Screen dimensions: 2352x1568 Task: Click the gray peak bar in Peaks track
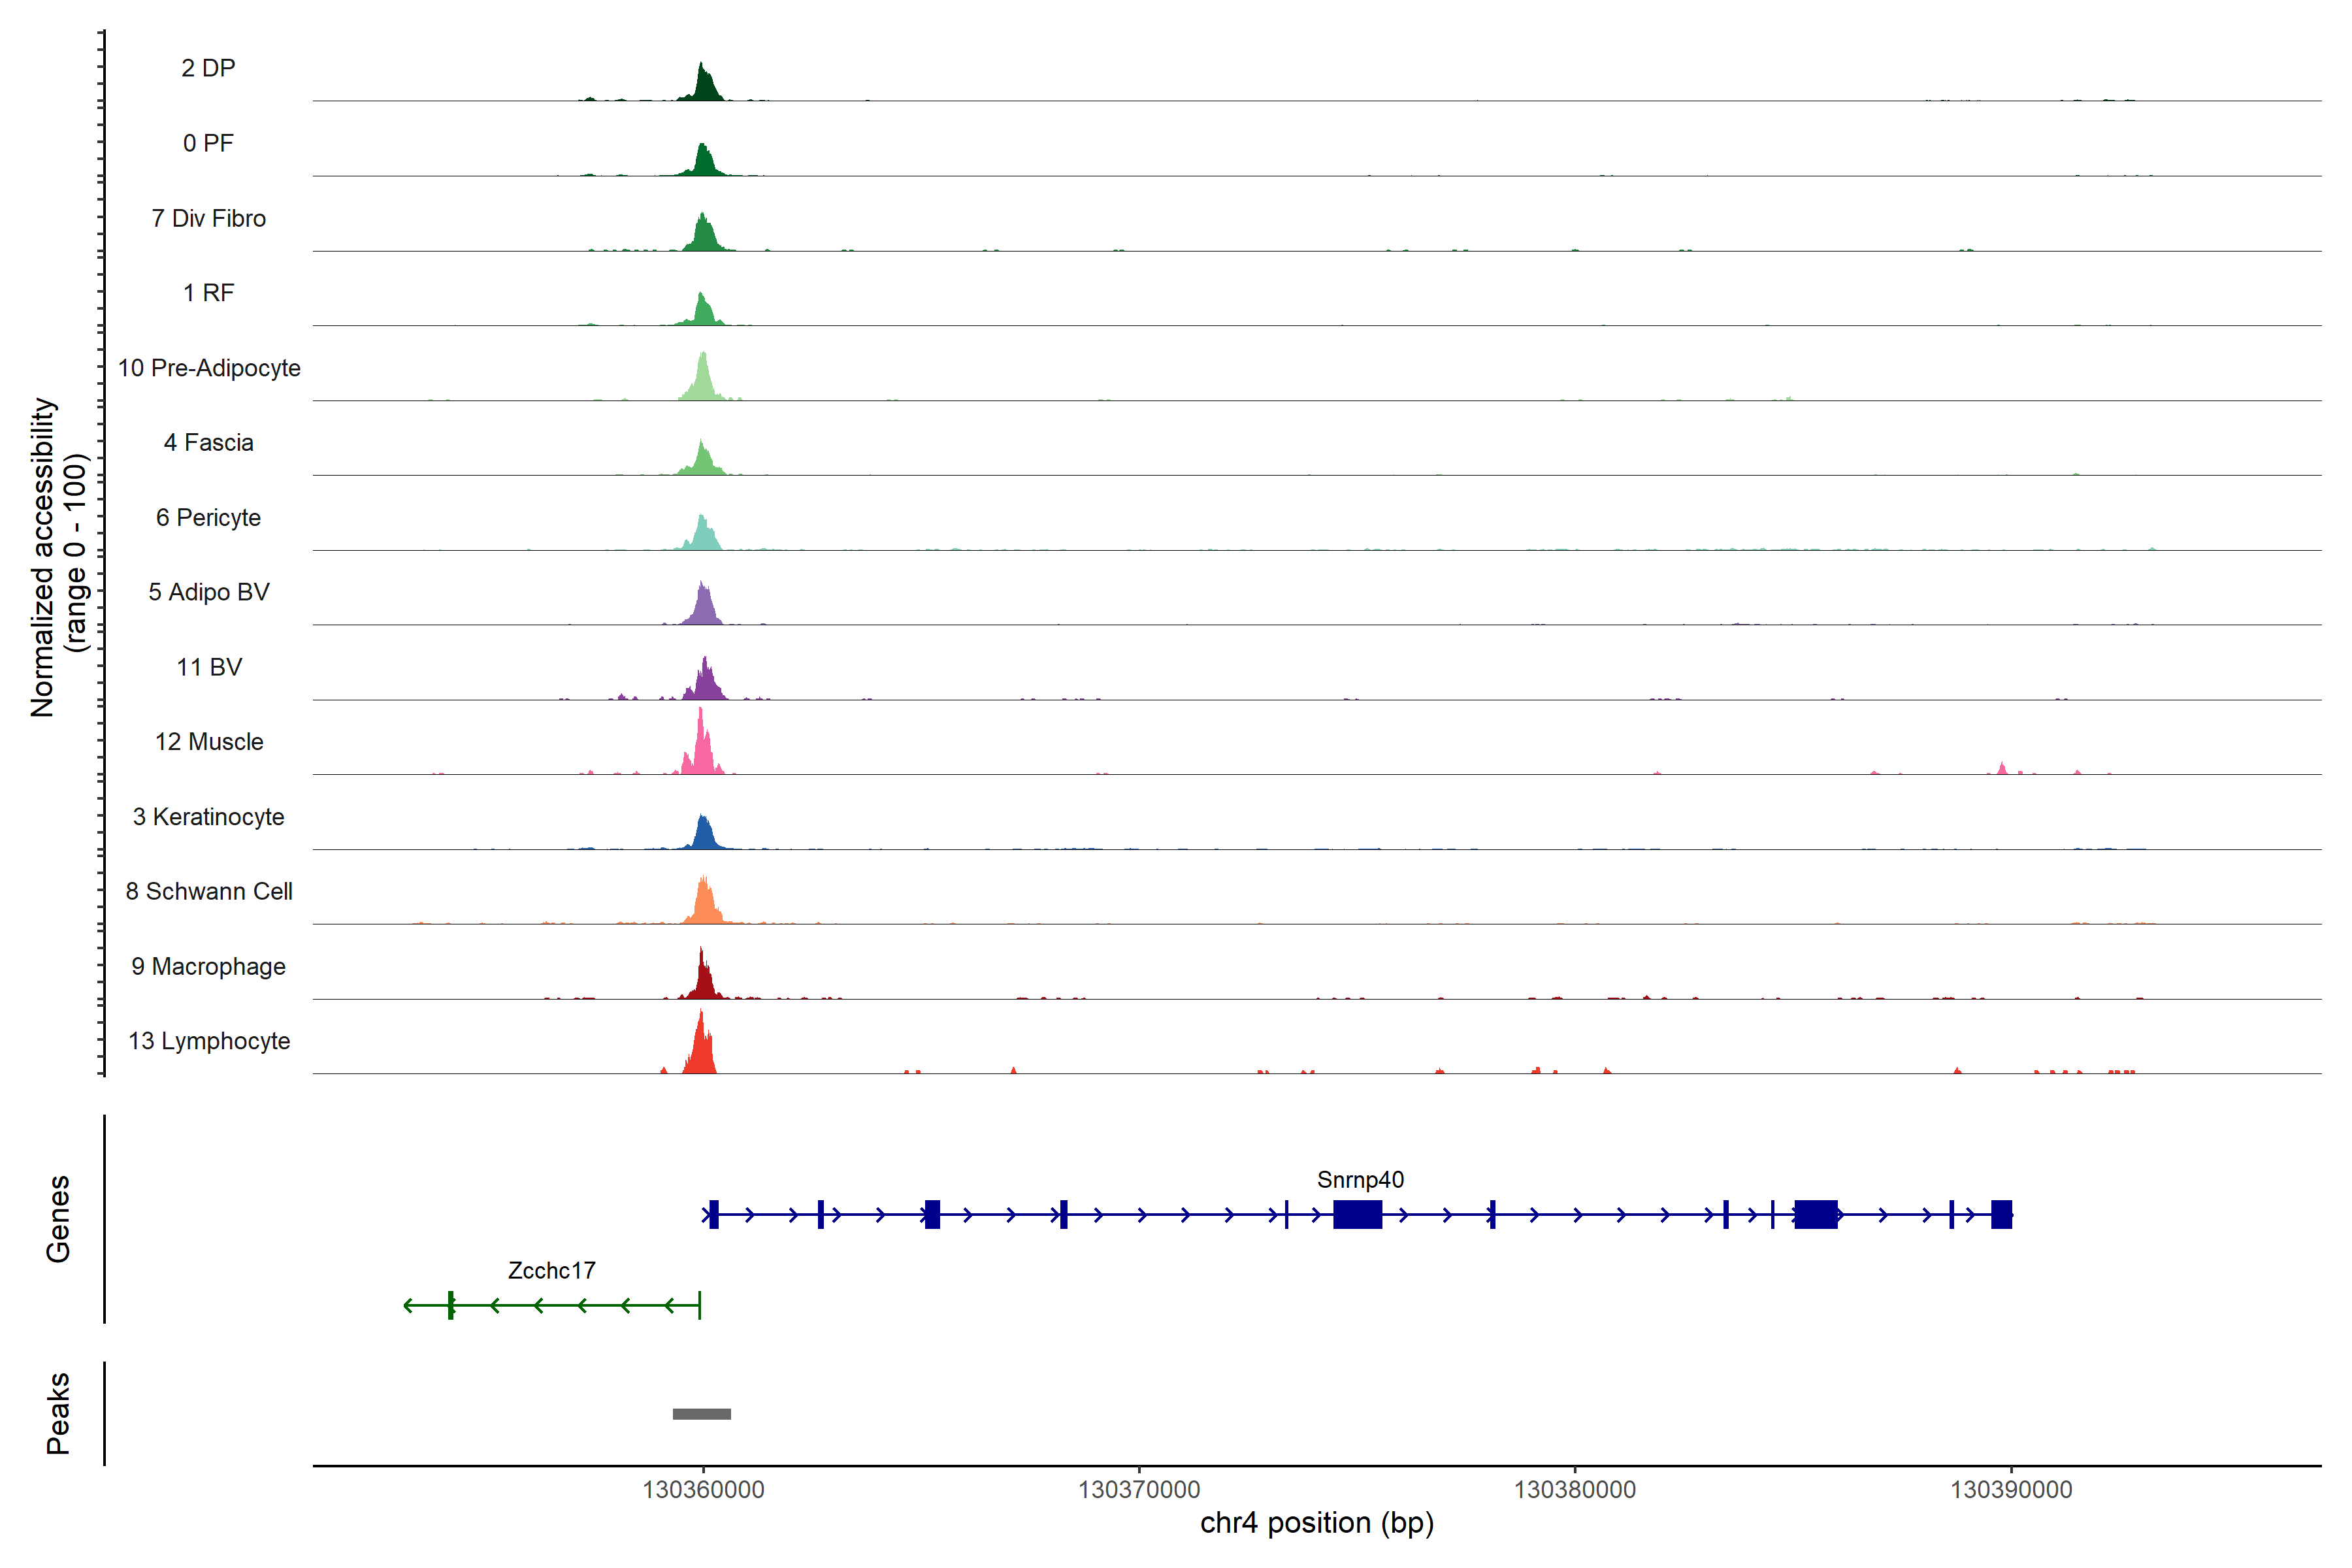click(x=701, y=1413)
